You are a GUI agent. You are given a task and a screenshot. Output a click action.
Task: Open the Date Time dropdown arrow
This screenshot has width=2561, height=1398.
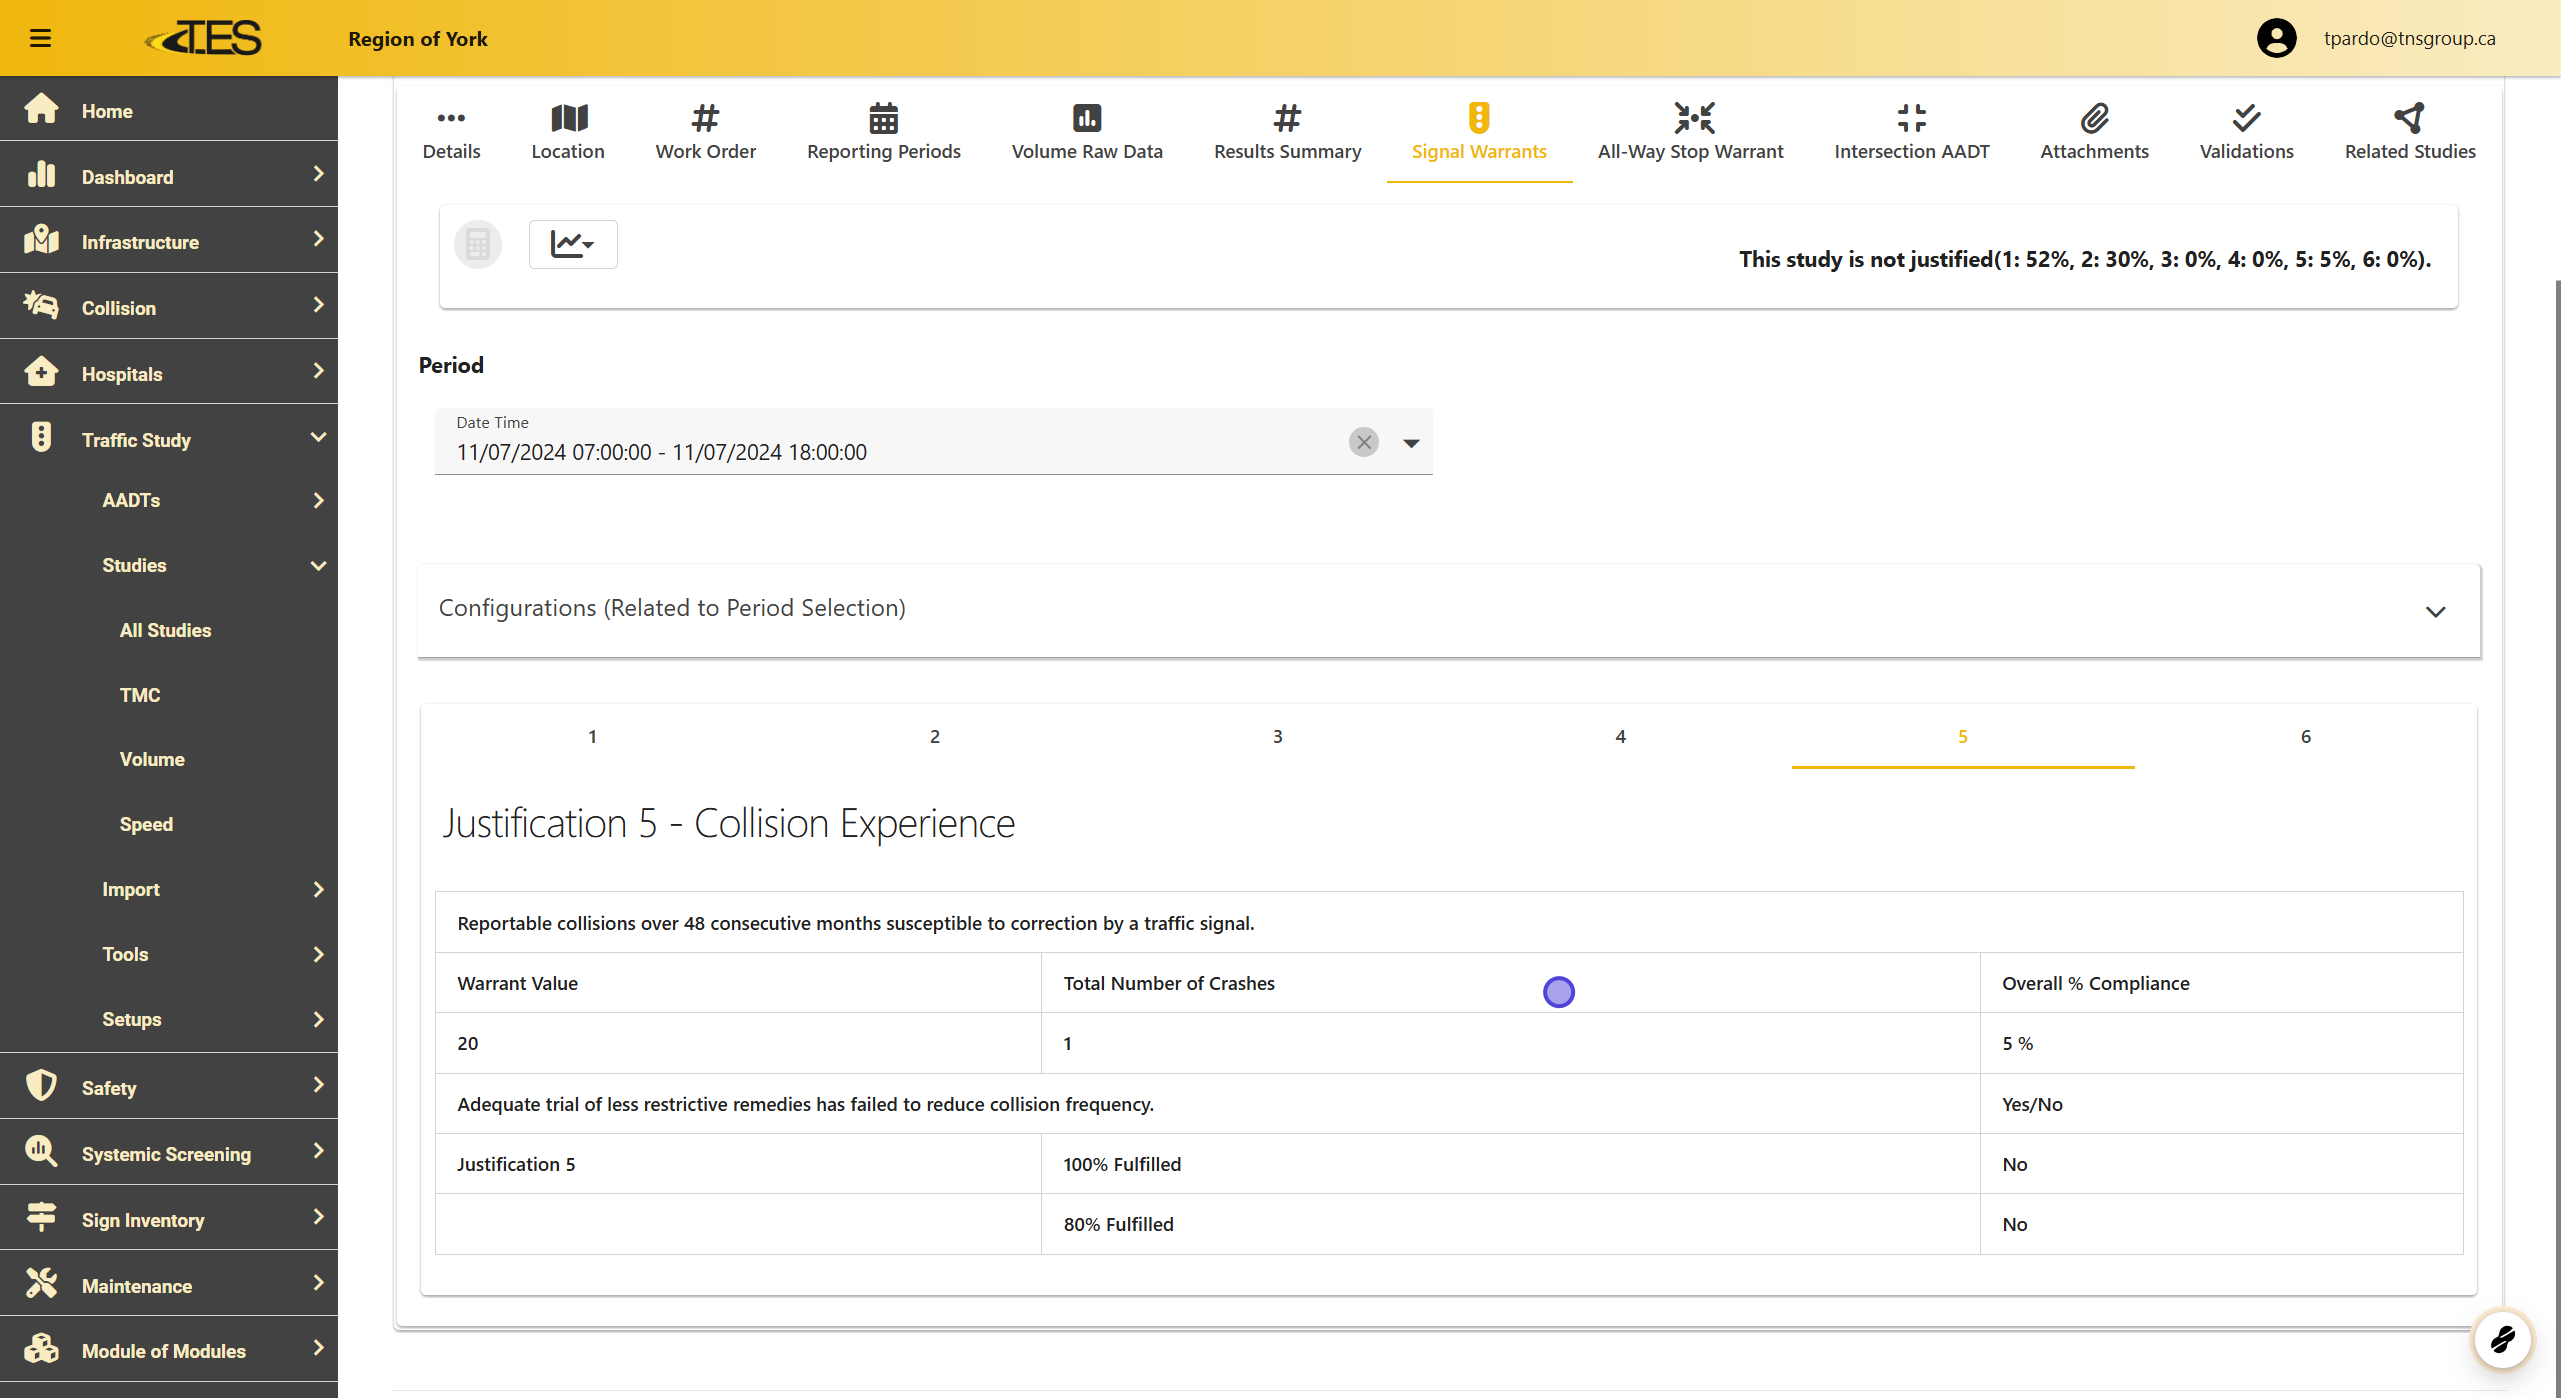click(x=1410, y=443)
